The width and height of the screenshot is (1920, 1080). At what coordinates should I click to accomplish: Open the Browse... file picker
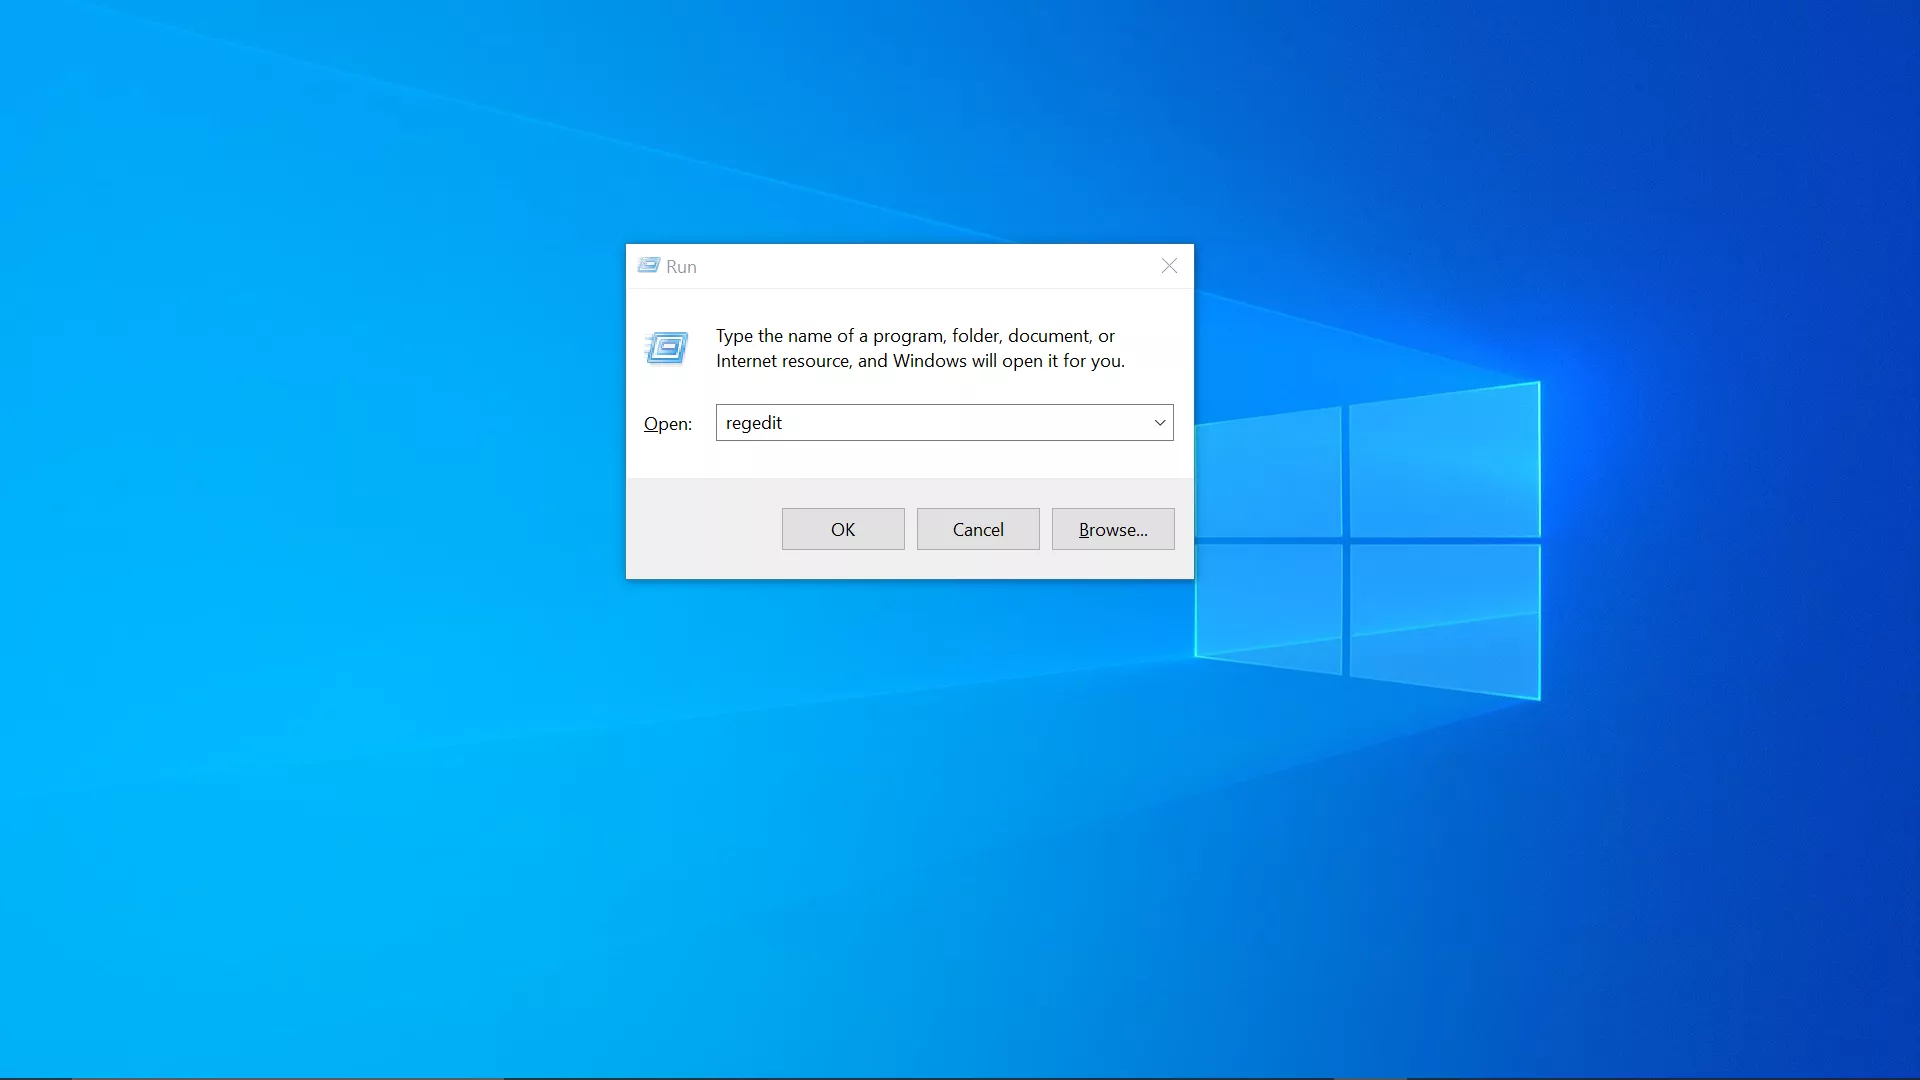click(1112, 529)
